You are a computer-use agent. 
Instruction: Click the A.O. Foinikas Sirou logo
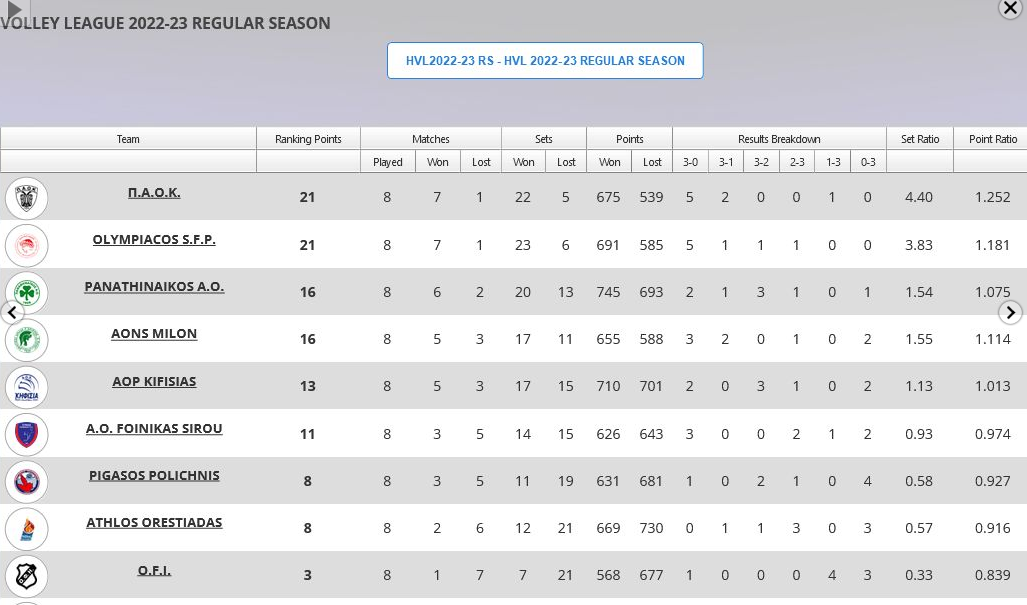(x=26, y=434)
